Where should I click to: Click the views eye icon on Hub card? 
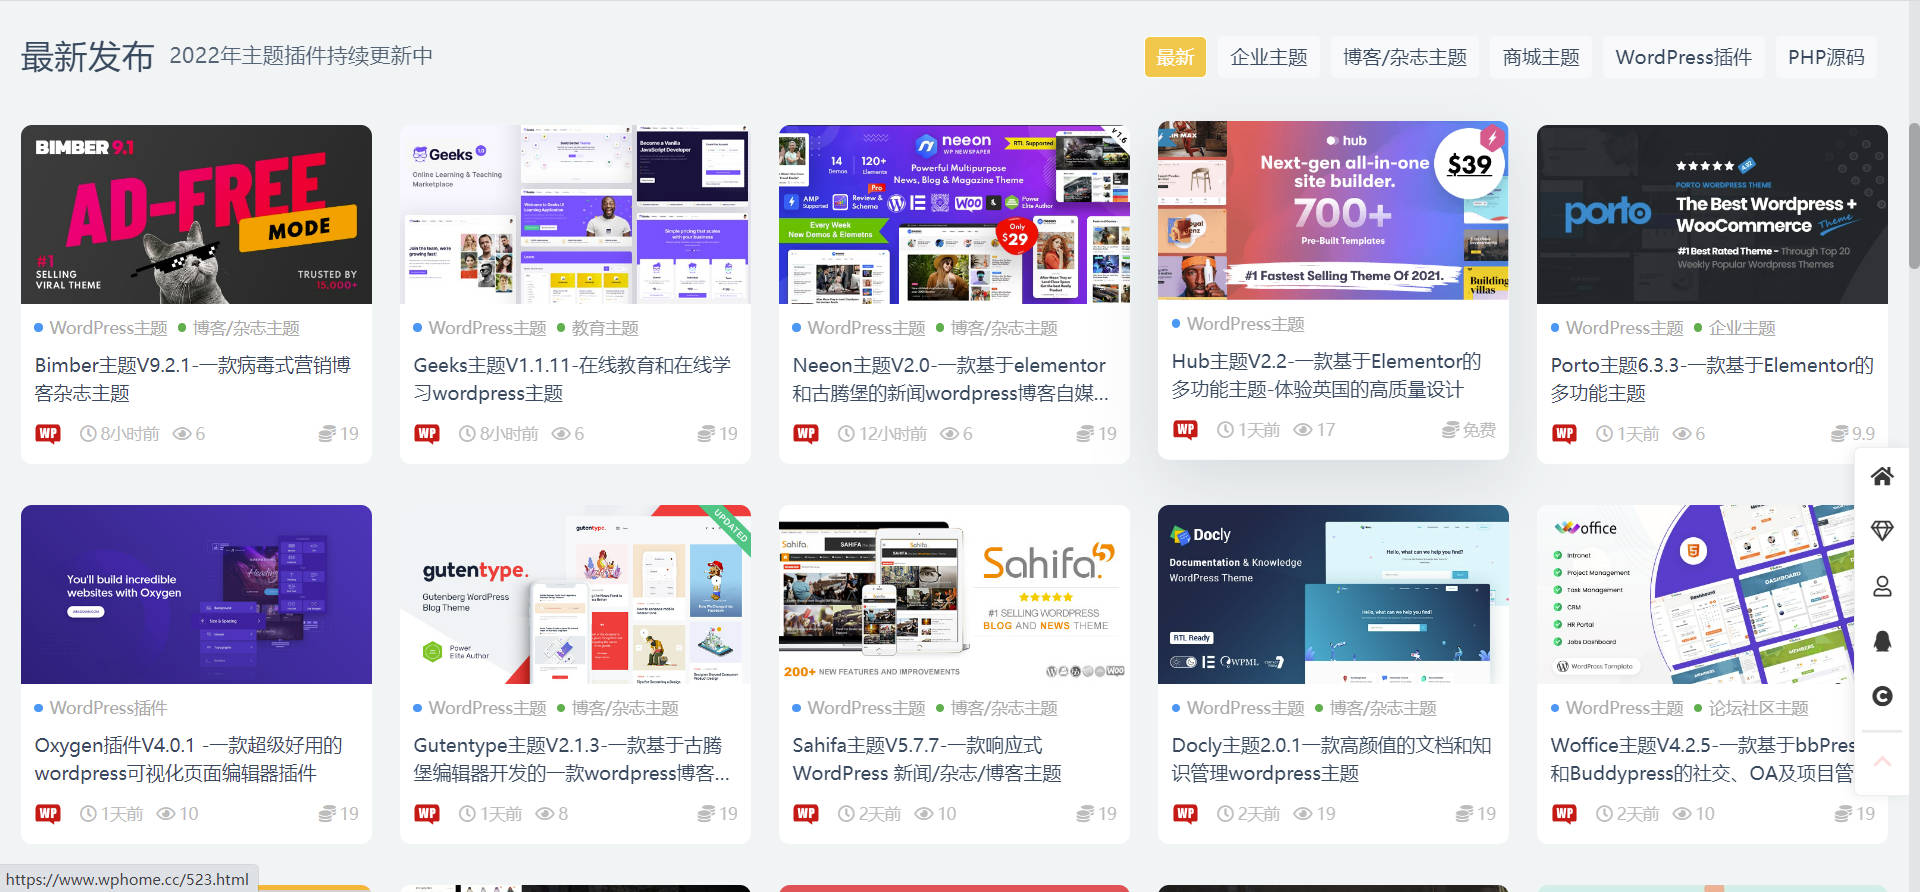tap(1303, 429)
